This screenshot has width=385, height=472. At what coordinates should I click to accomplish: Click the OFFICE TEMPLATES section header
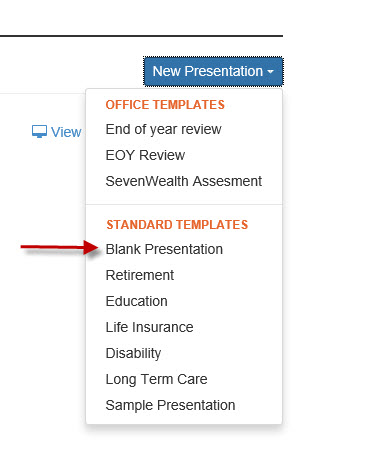165,105
